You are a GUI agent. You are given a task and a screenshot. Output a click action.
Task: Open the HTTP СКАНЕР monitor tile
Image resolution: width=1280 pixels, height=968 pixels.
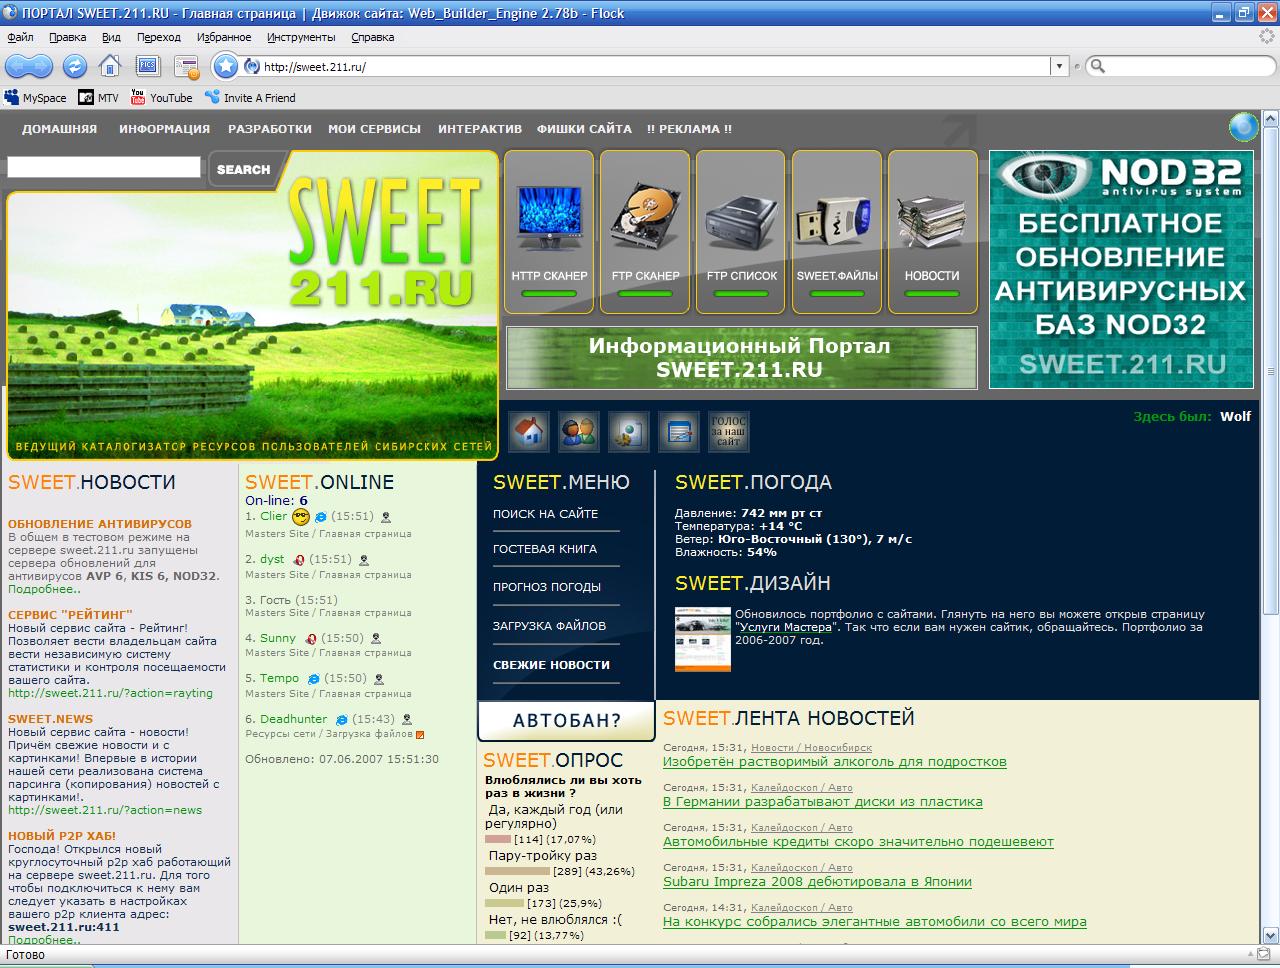(x=549, y=232)
